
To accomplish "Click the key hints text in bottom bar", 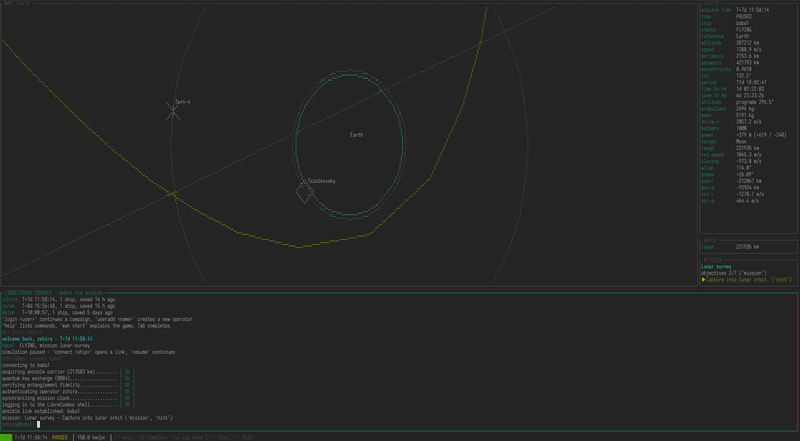I will coord(184,437).
